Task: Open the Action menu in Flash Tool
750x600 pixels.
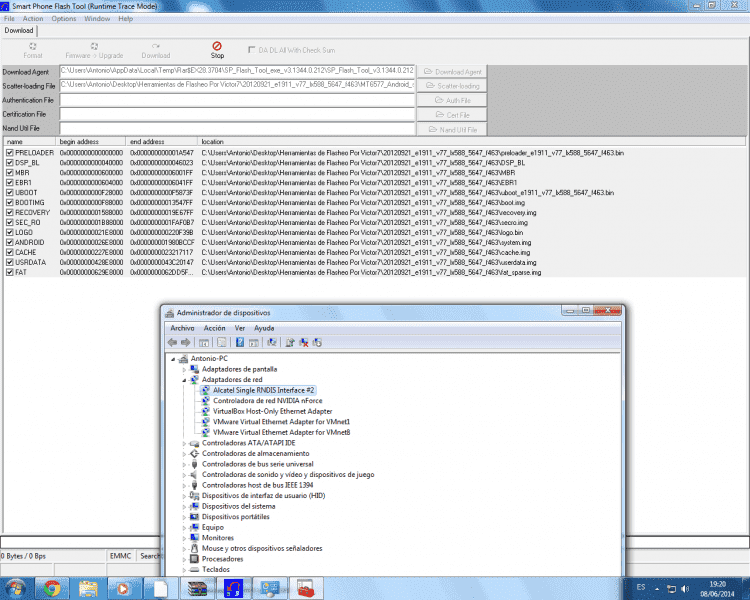Action: (33, 19)
